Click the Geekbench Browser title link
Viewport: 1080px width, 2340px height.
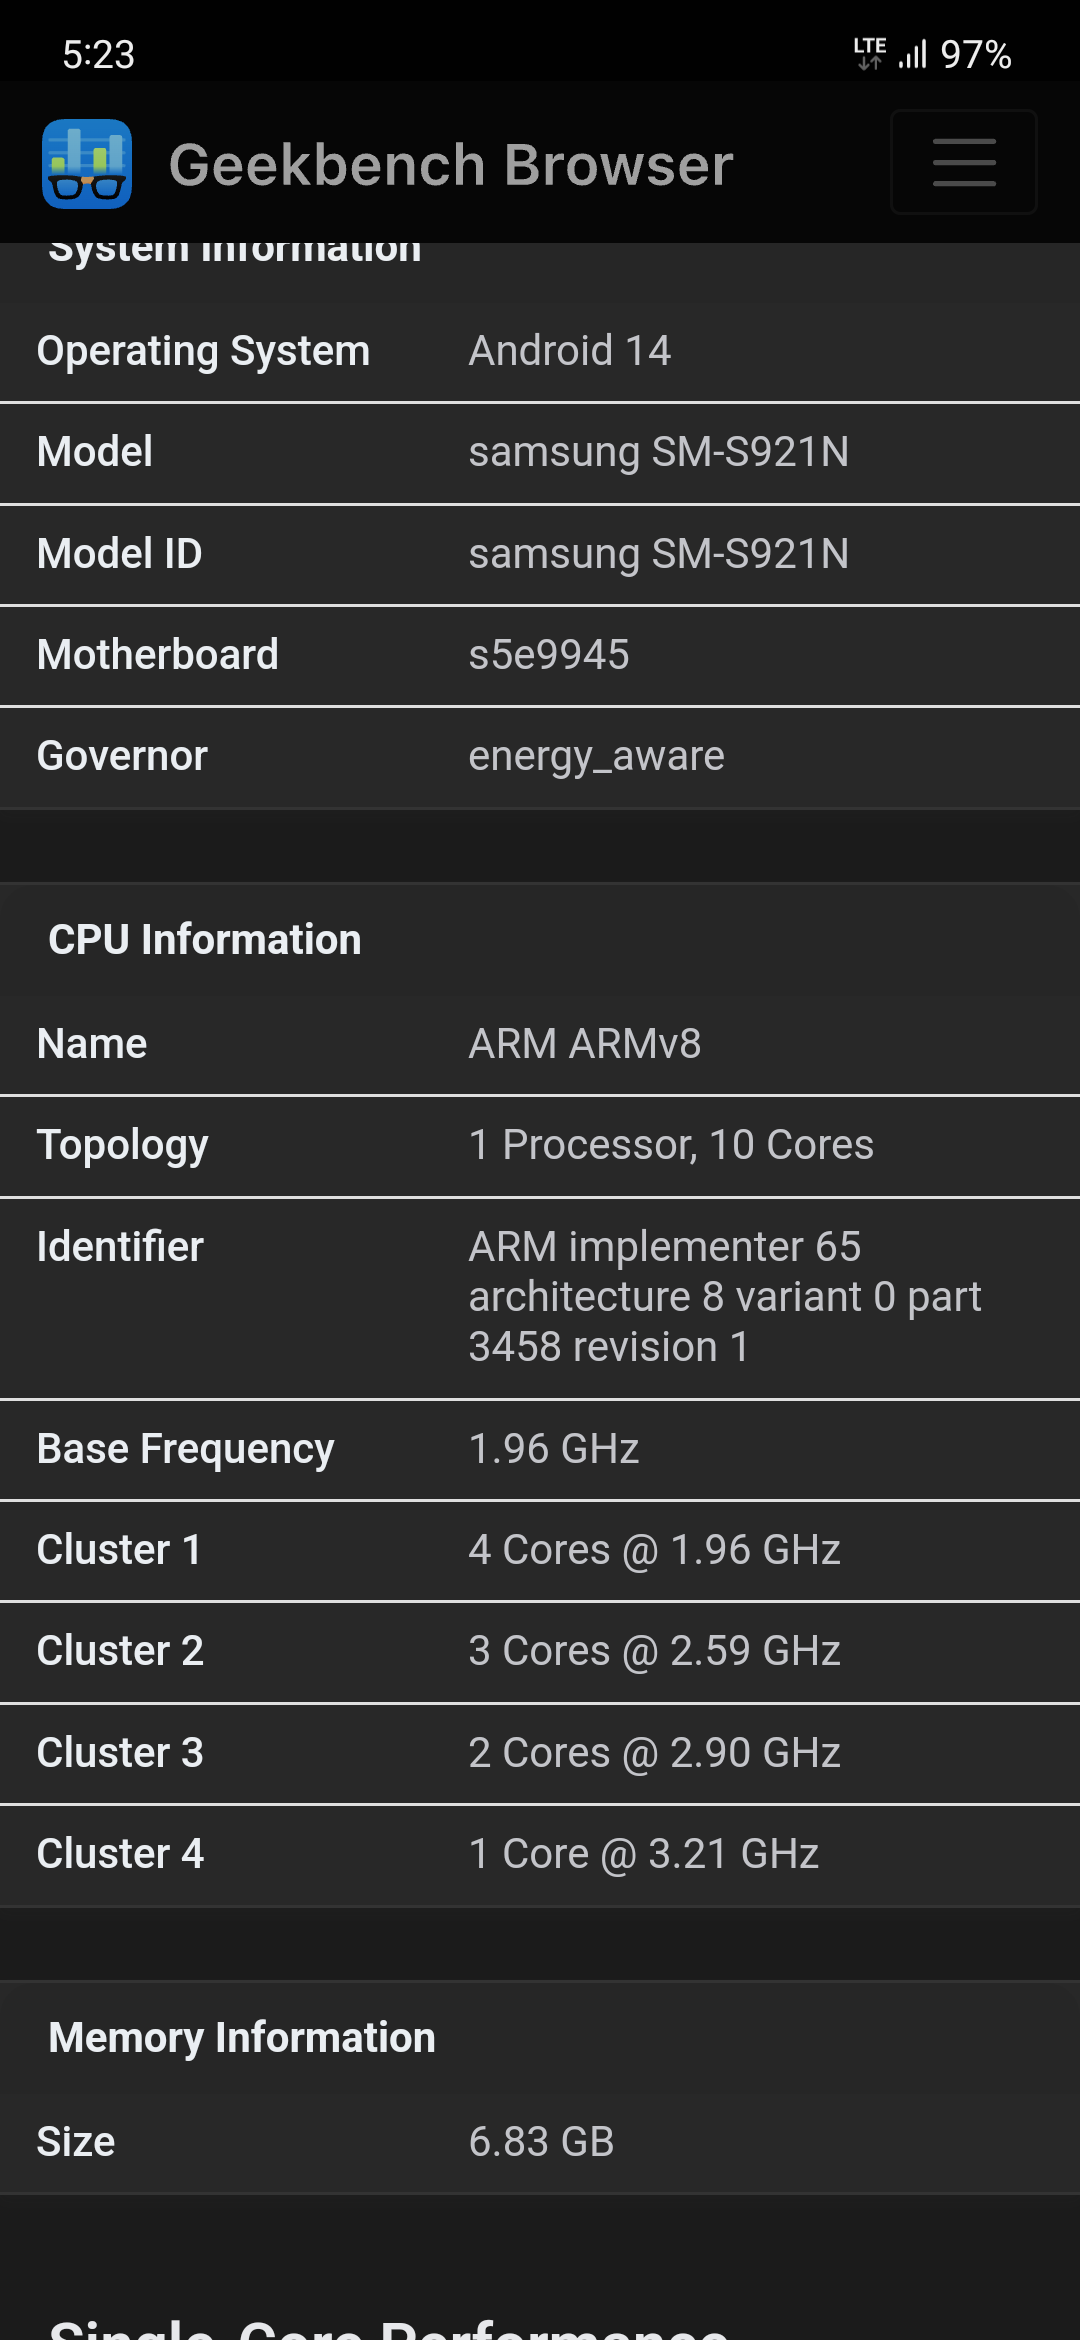pyautogui.click(x=451, y=165)
